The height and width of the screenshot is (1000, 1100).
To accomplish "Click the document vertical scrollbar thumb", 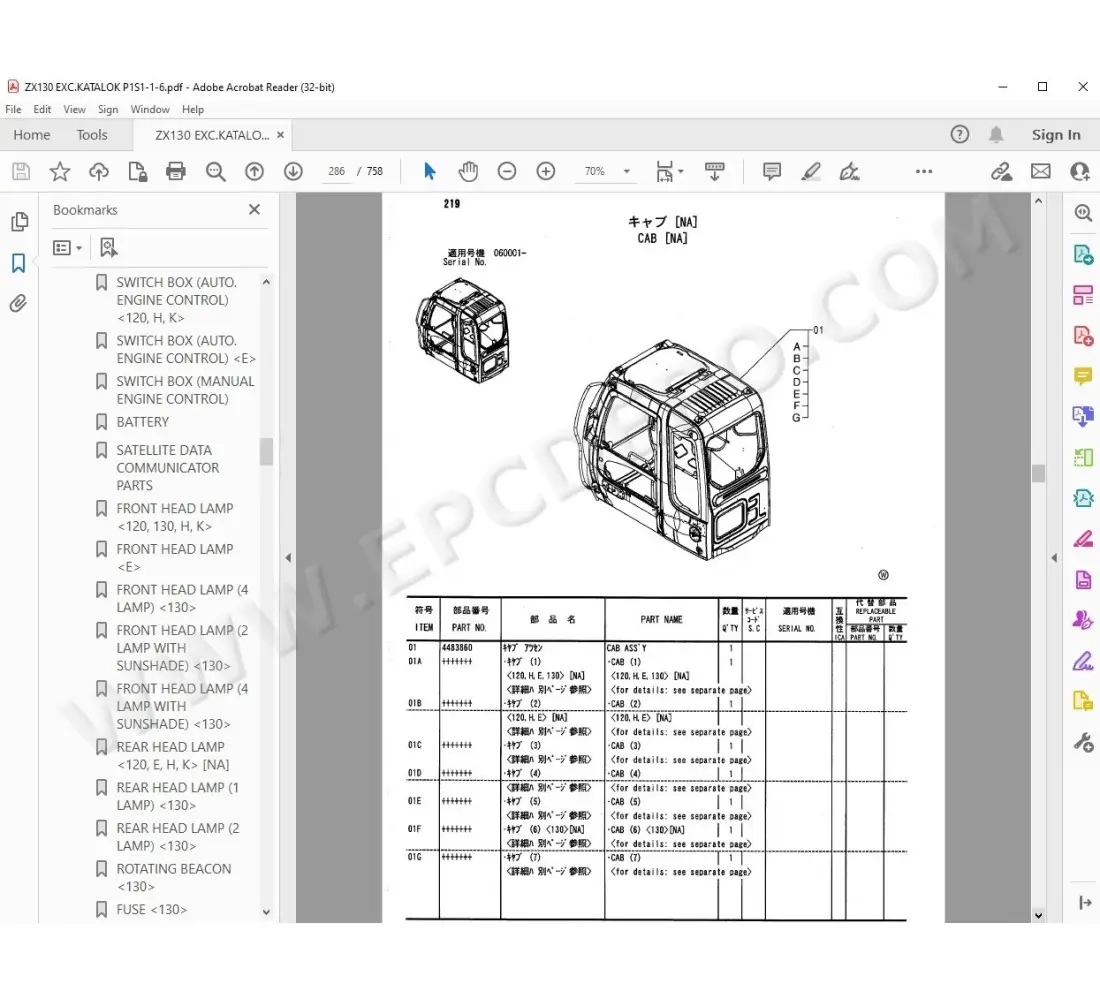I will click(x=1038, y=473).
